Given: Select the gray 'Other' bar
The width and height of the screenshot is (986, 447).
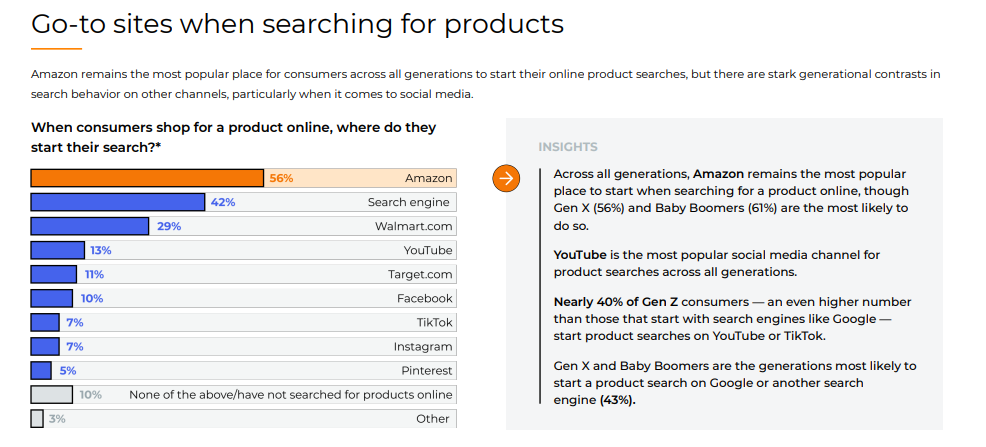Looking at the screenshot, I should coord(37,419).
